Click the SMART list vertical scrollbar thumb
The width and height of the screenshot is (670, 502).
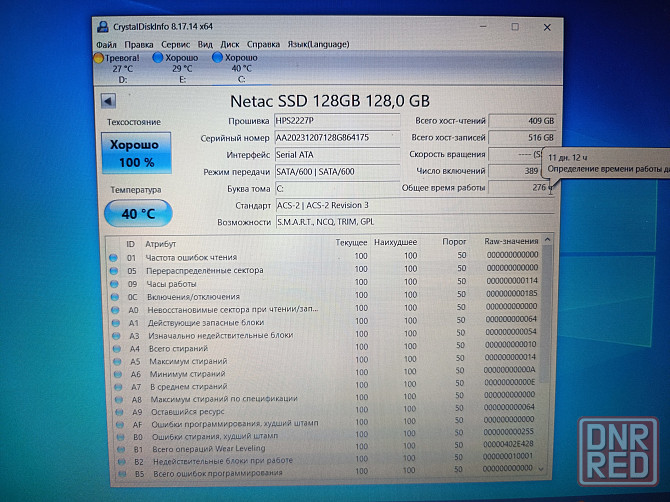(x=545, y=314)
